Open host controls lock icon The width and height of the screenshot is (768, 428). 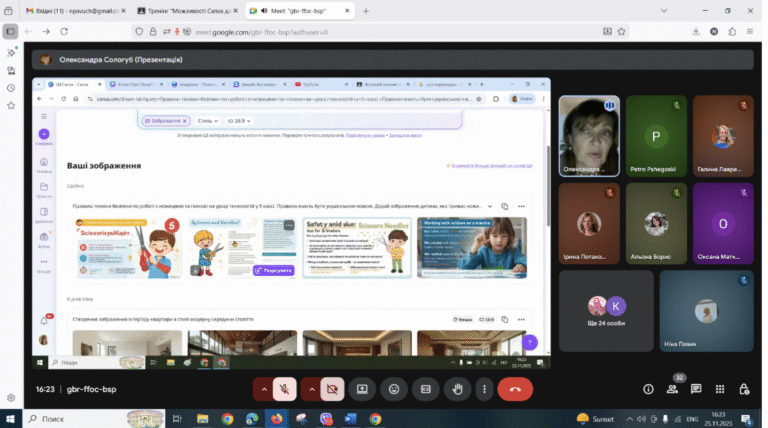tap(744, 389)
